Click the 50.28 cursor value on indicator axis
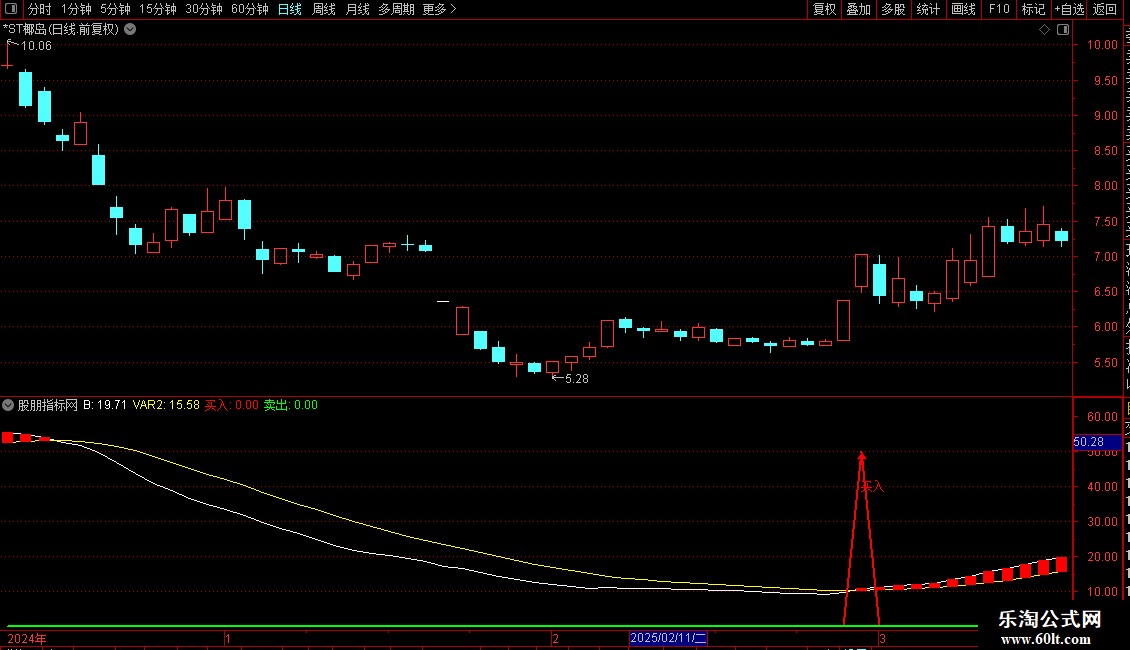 [1098, 442]
